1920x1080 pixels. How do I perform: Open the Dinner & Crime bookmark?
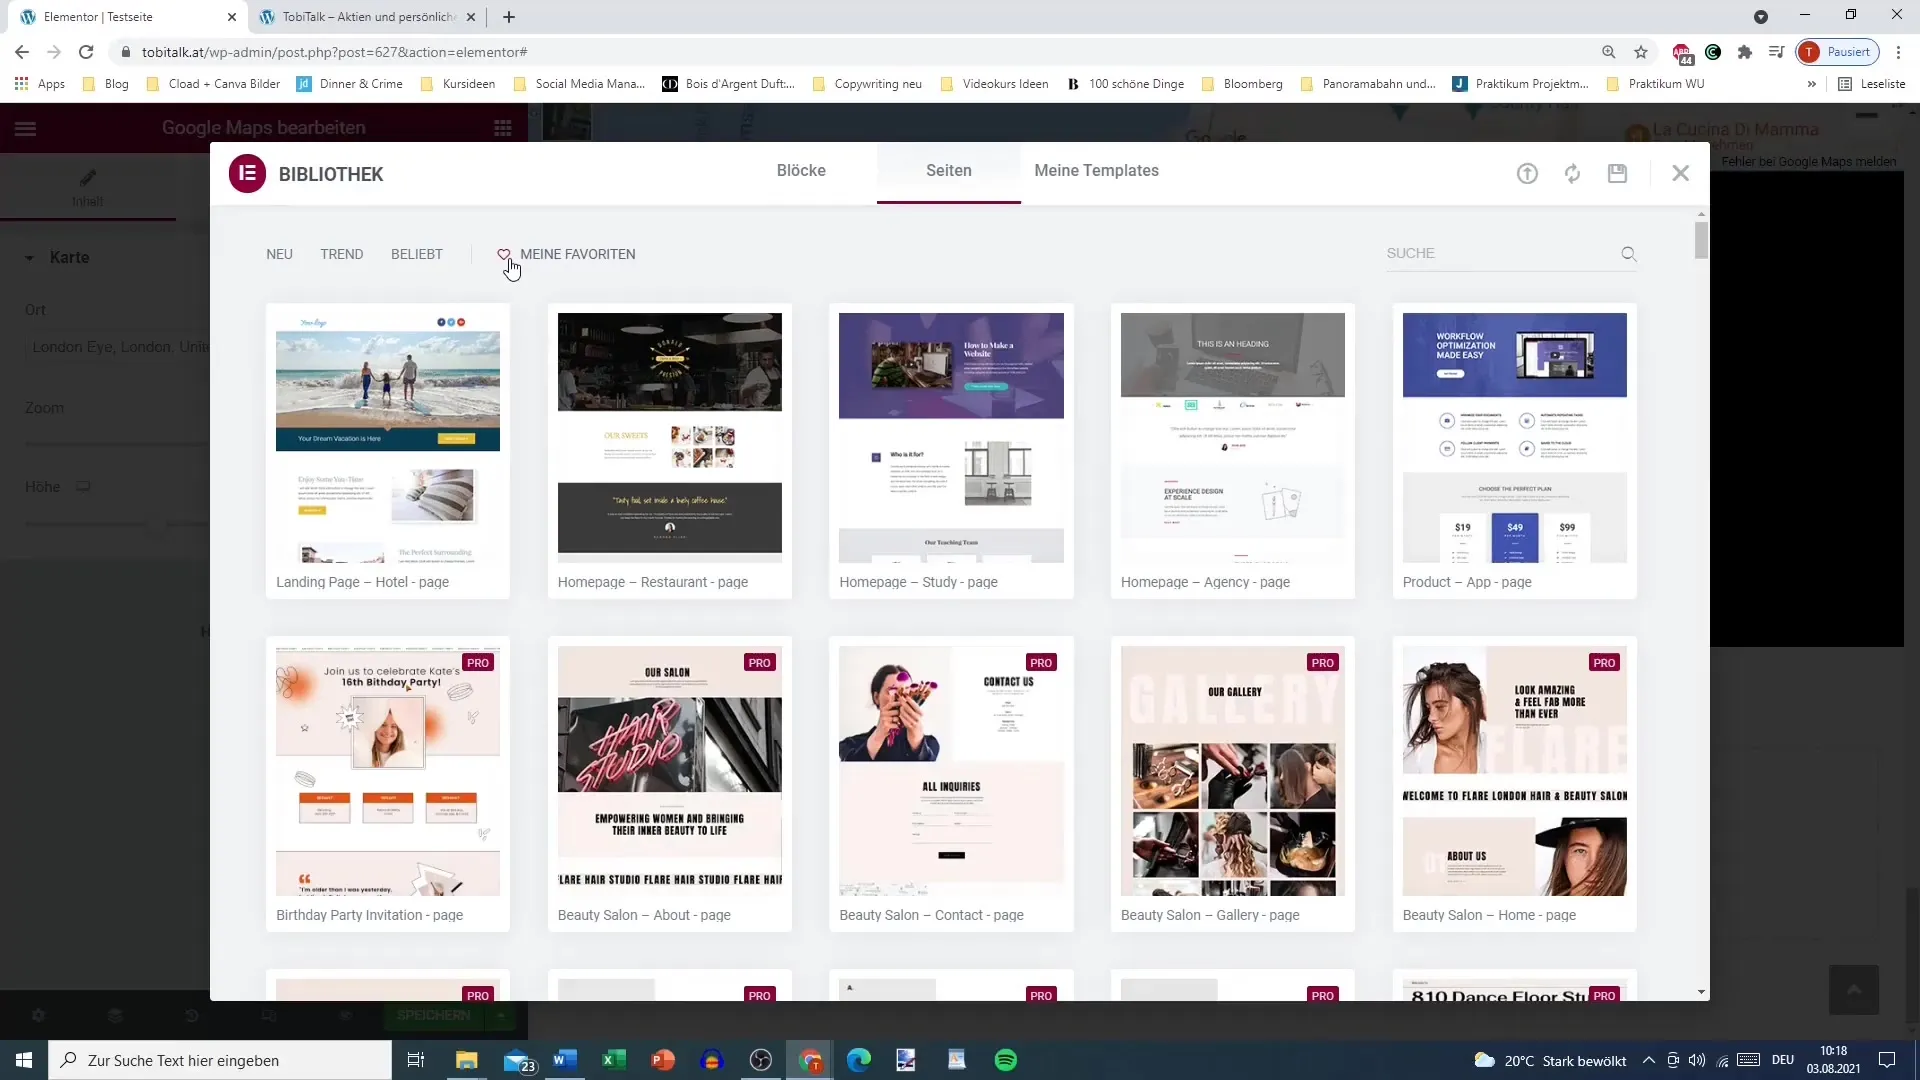[350, 84]
